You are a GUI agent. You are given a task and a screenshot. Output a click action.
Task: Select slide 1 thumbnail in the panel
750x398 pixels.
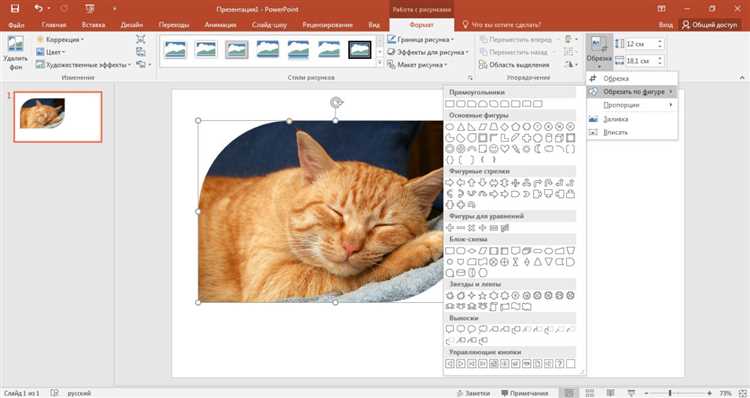point(58,117)
